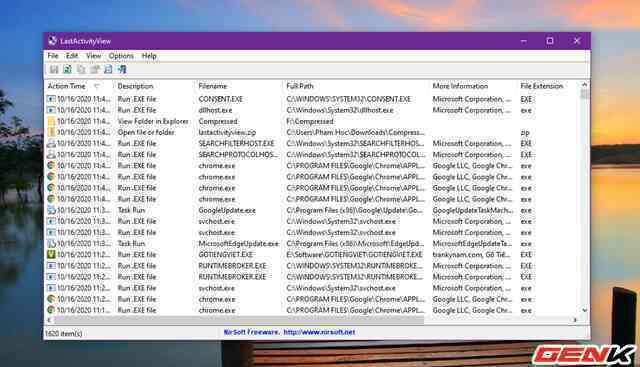
Task: Click the F:\Compressed full path cell
Action: click(x=310, y=121)
